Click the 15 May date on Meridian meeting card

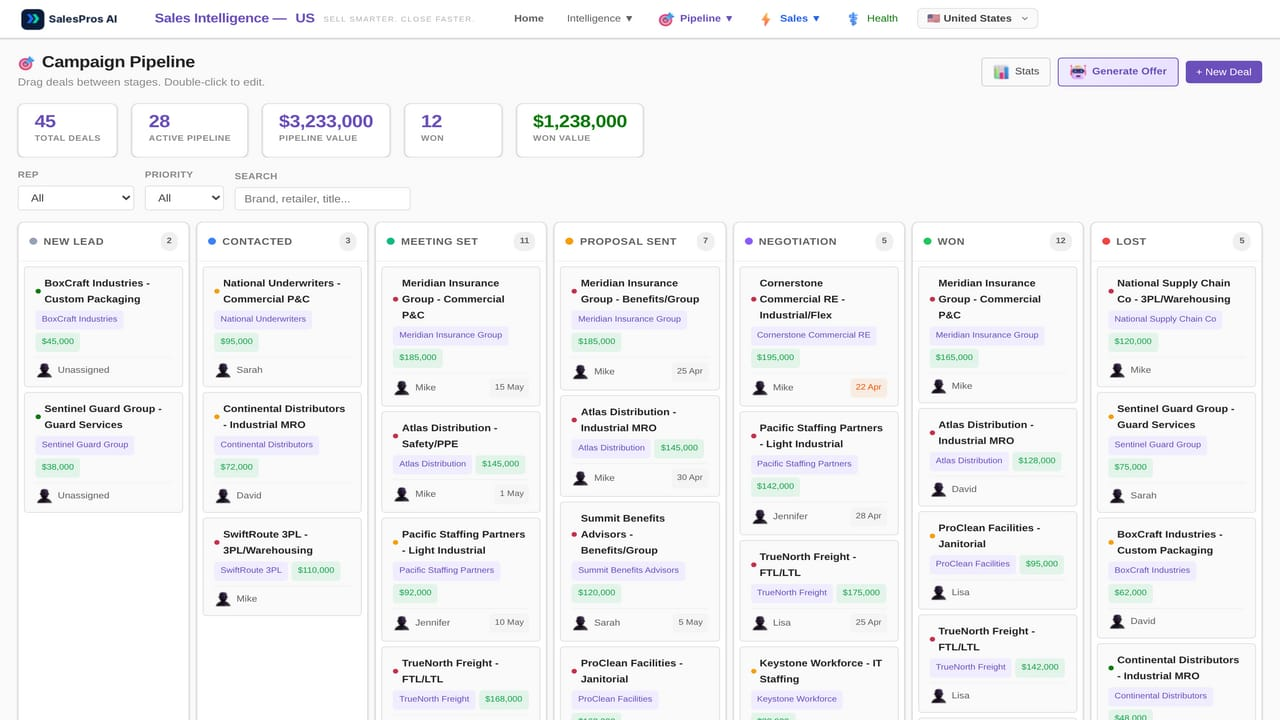(x=509, y=387)
